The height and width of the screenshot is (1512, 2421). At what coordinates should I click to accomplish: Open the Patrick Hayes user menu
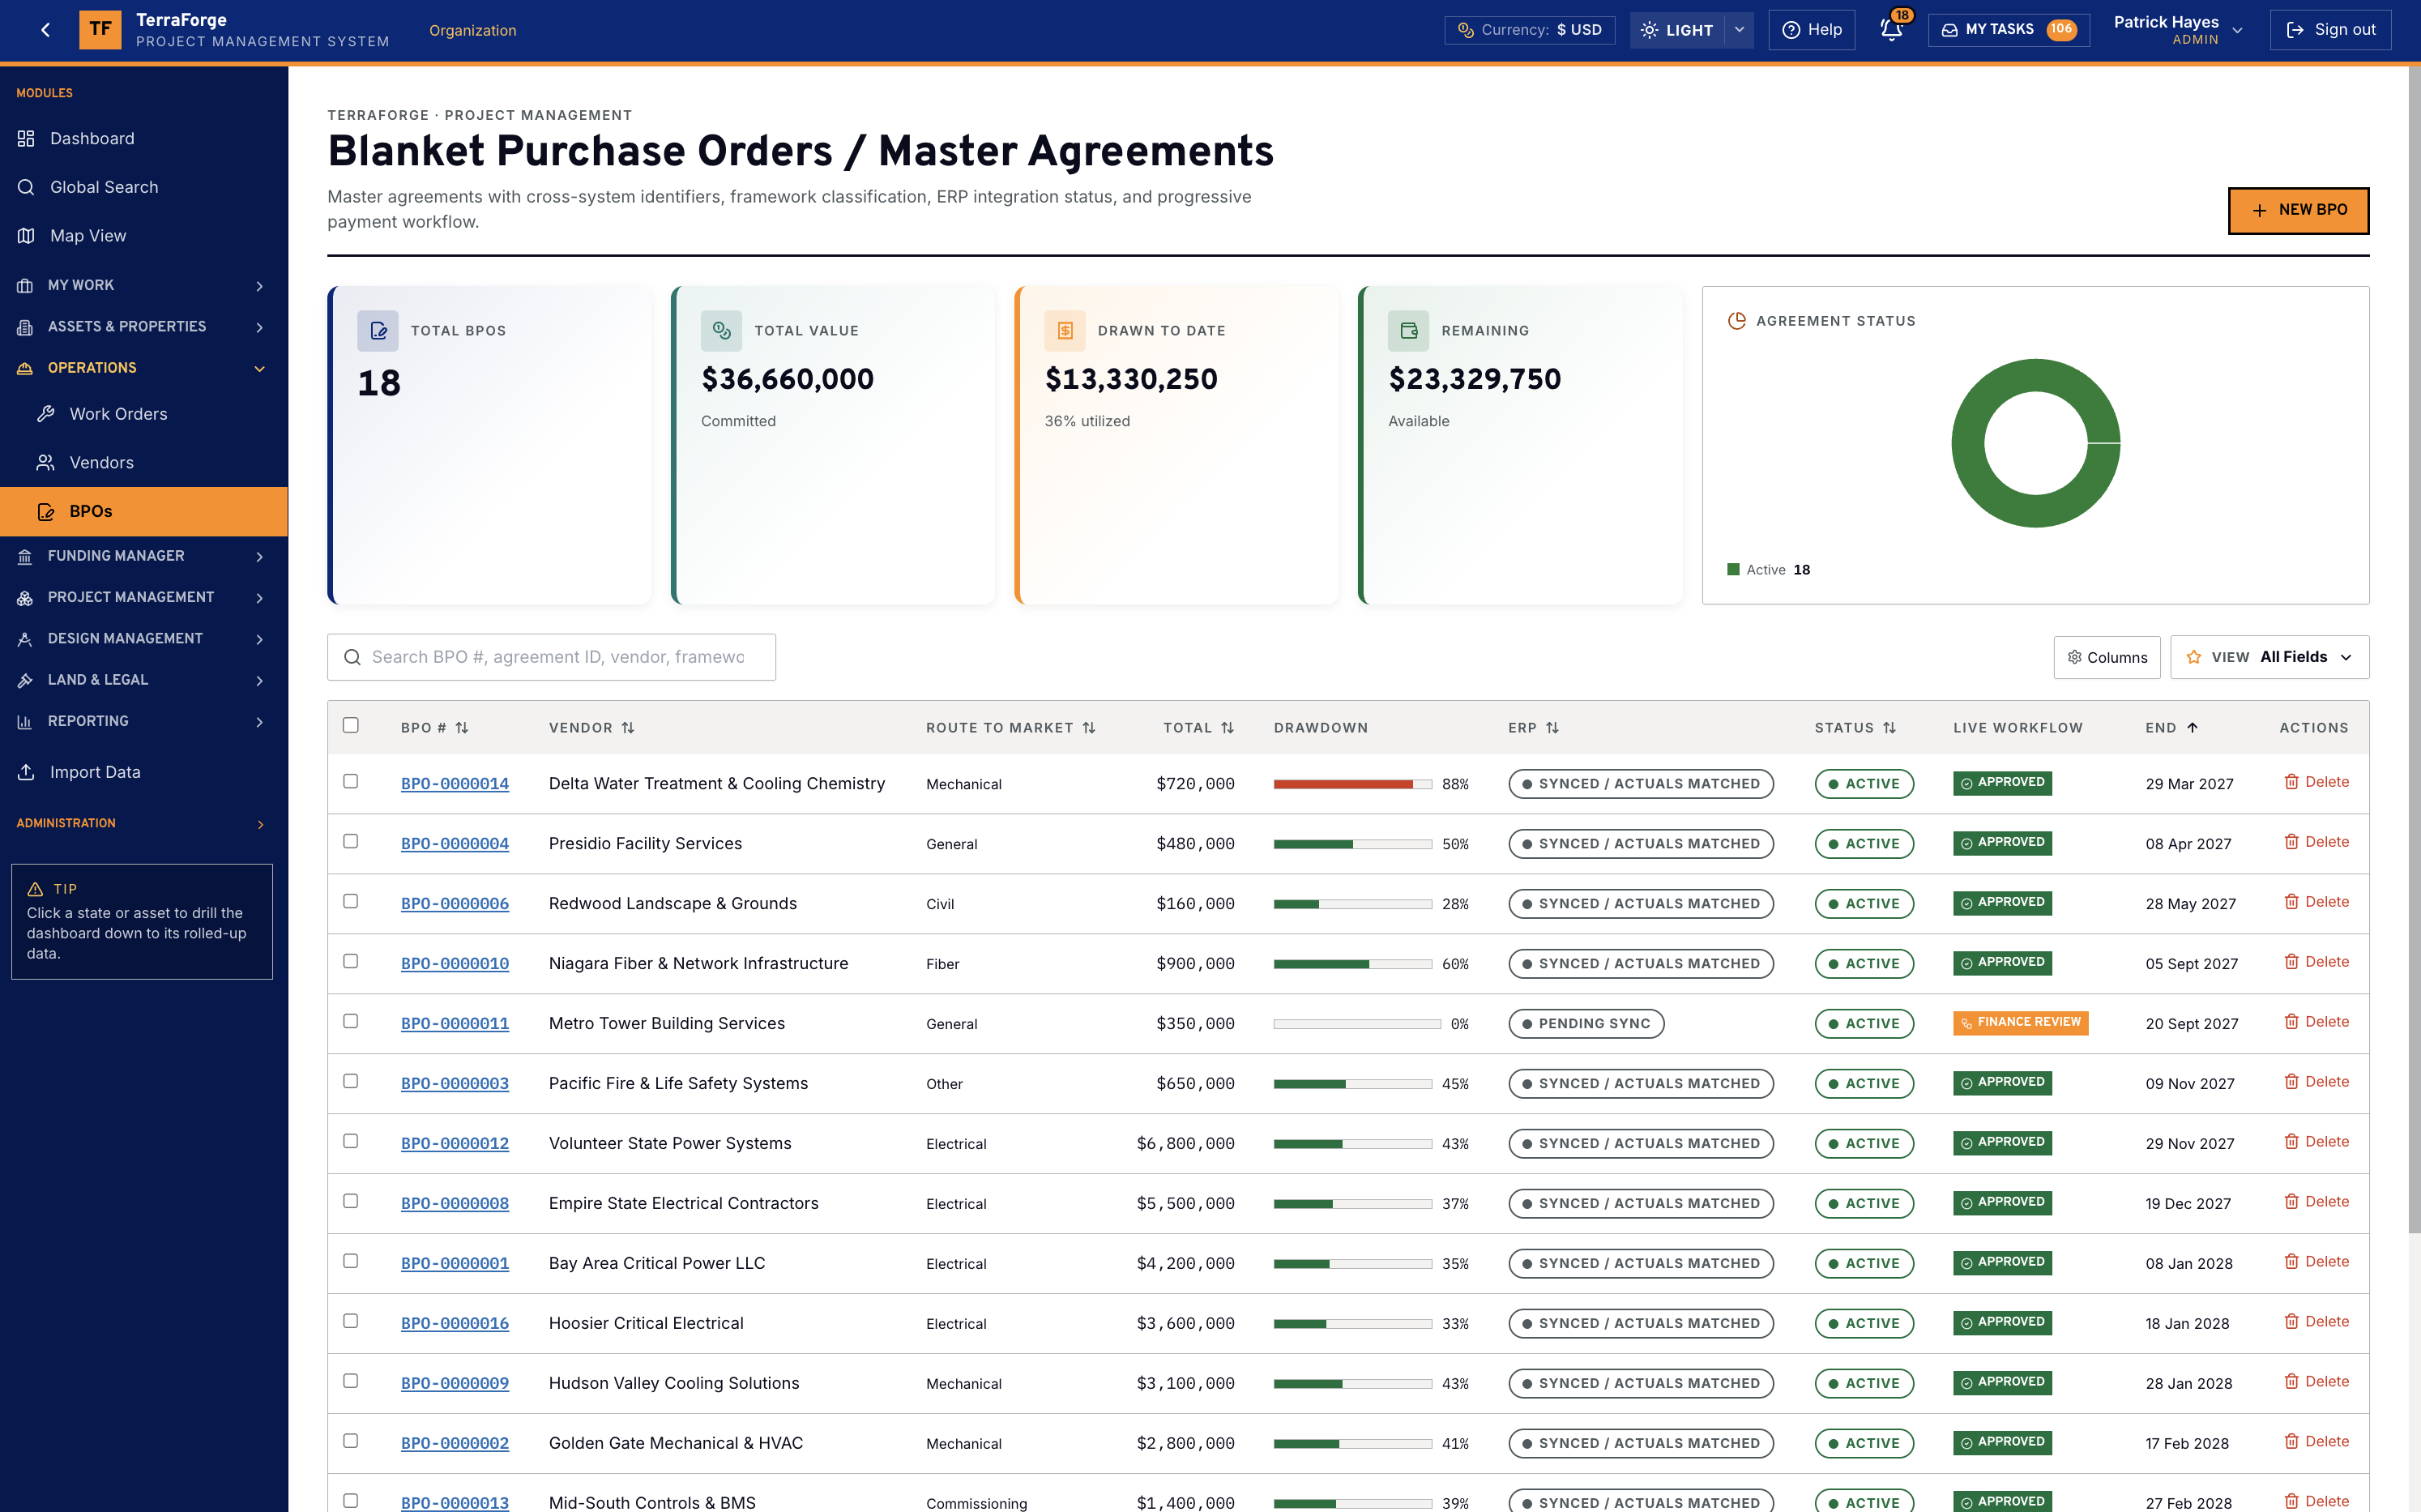pyautogui.click(x=2178, y=30)
